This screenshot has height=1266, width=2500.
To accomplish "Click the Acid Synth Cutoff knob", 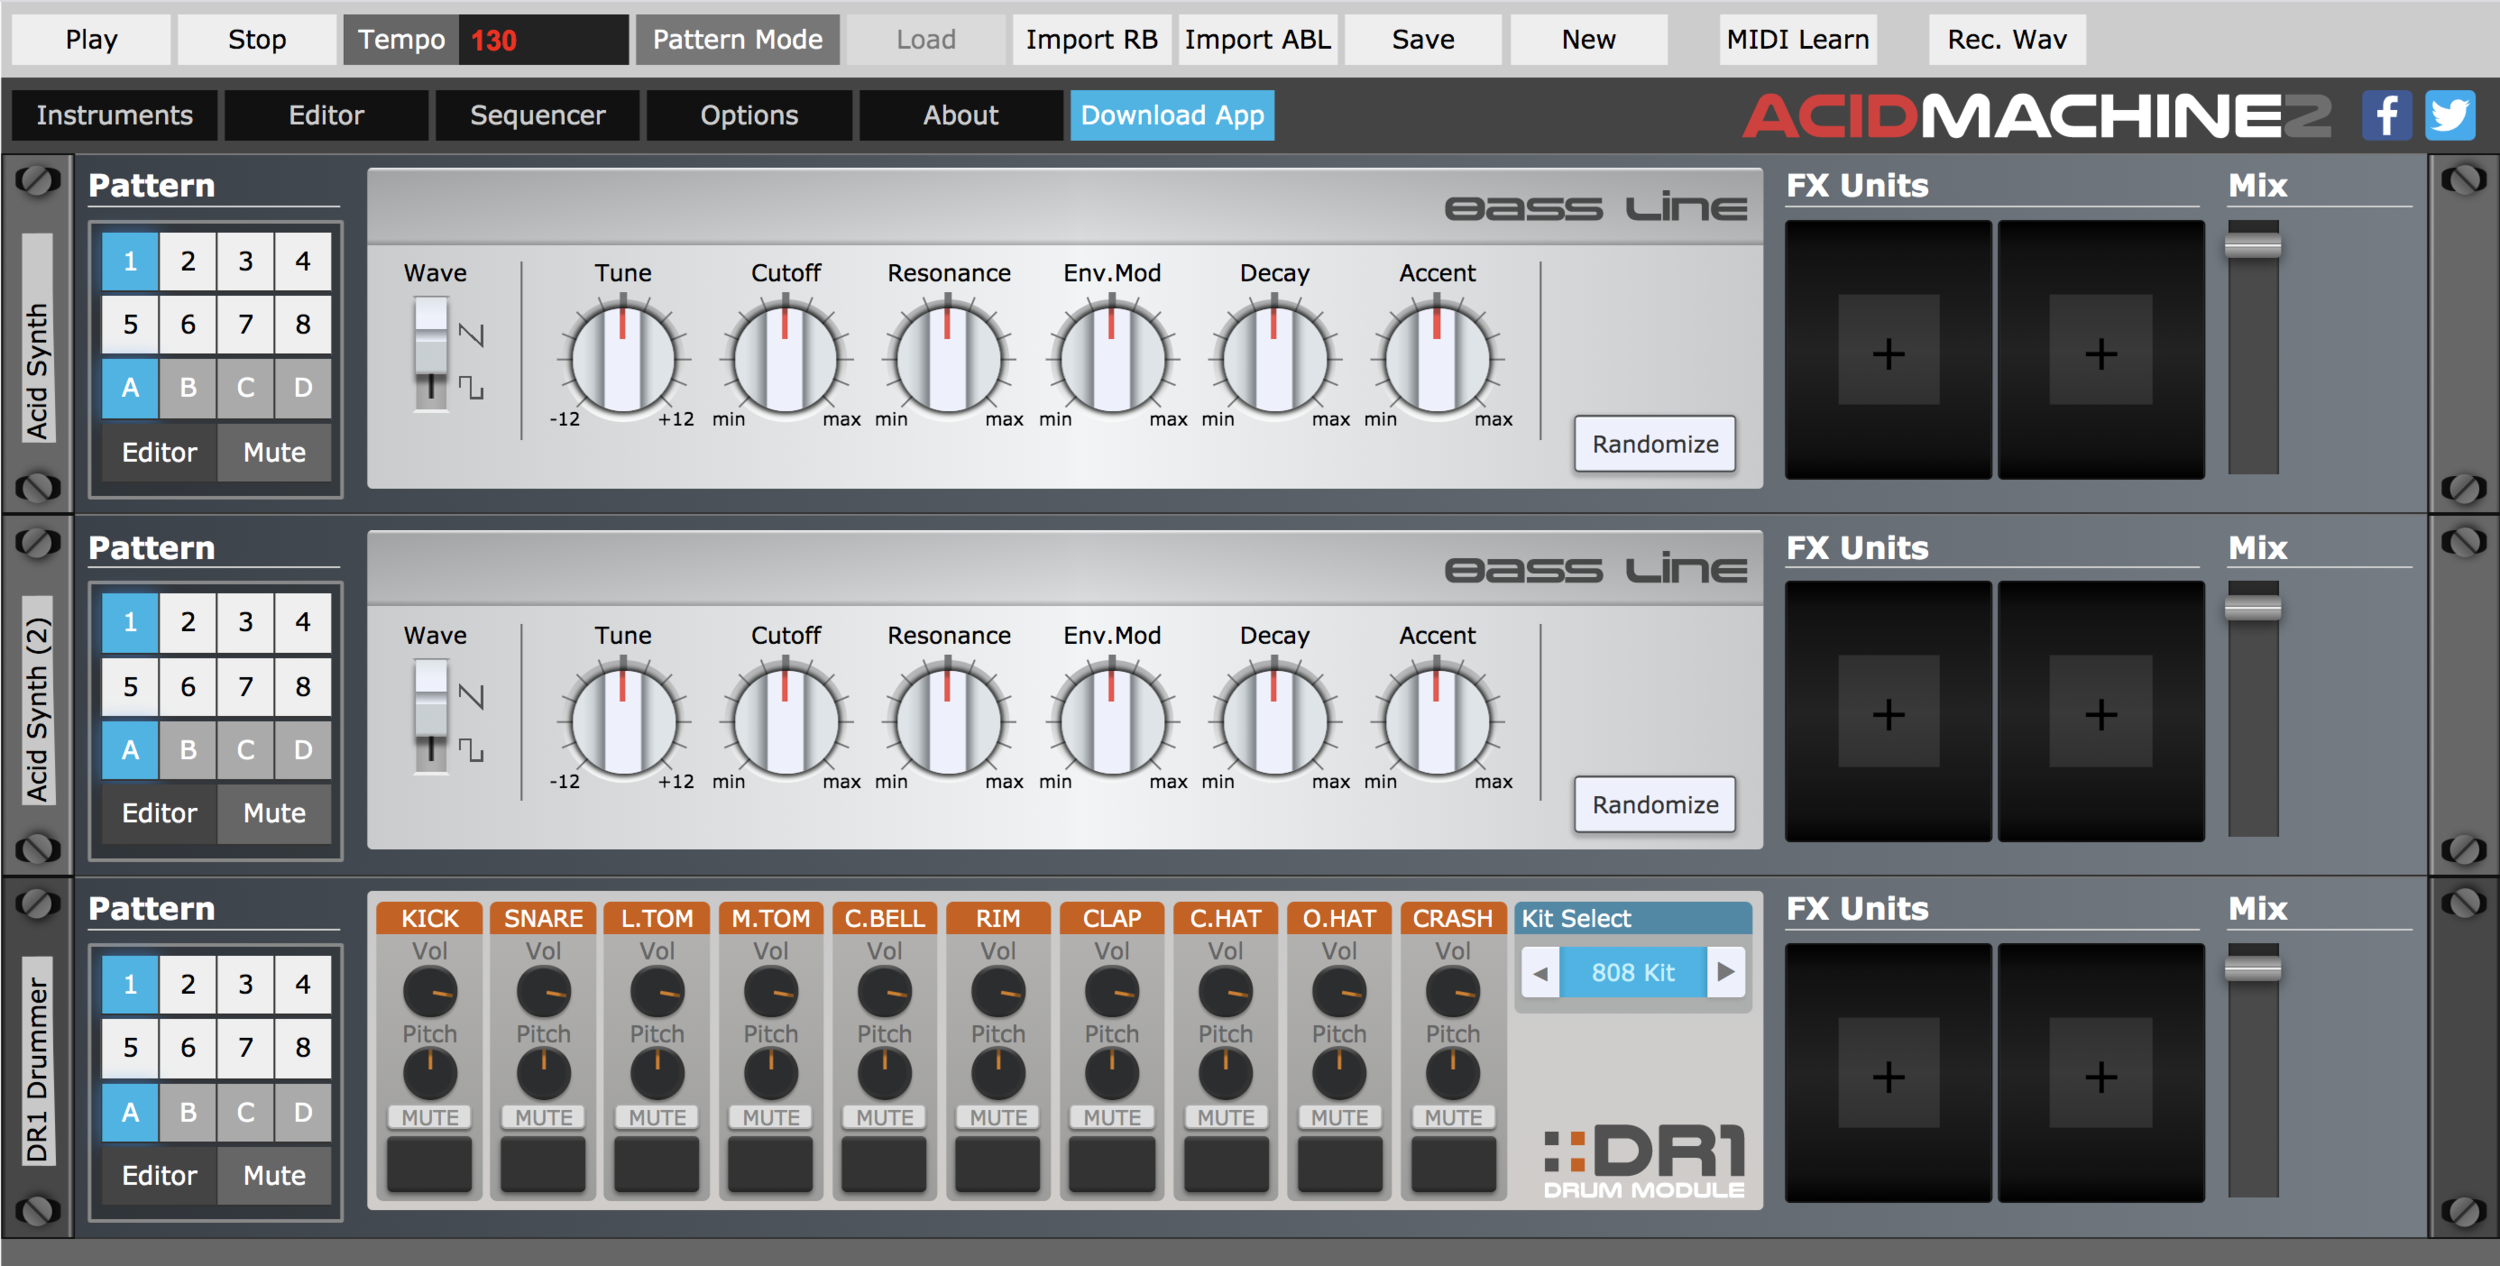I will (x=785, y=358).
